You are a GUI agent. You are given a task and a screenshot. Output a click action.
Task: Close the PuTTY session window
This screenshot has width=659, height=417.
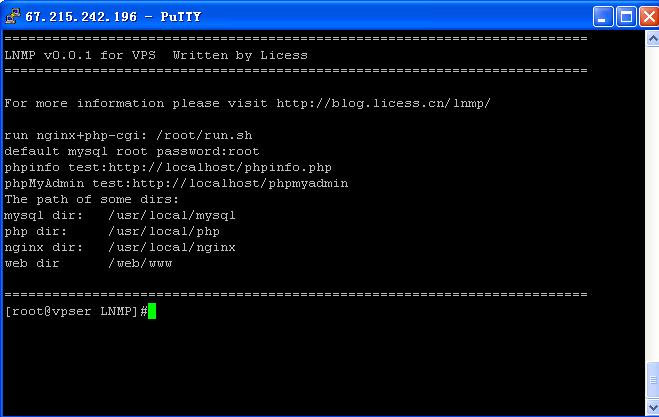click(x=649, y=17)
